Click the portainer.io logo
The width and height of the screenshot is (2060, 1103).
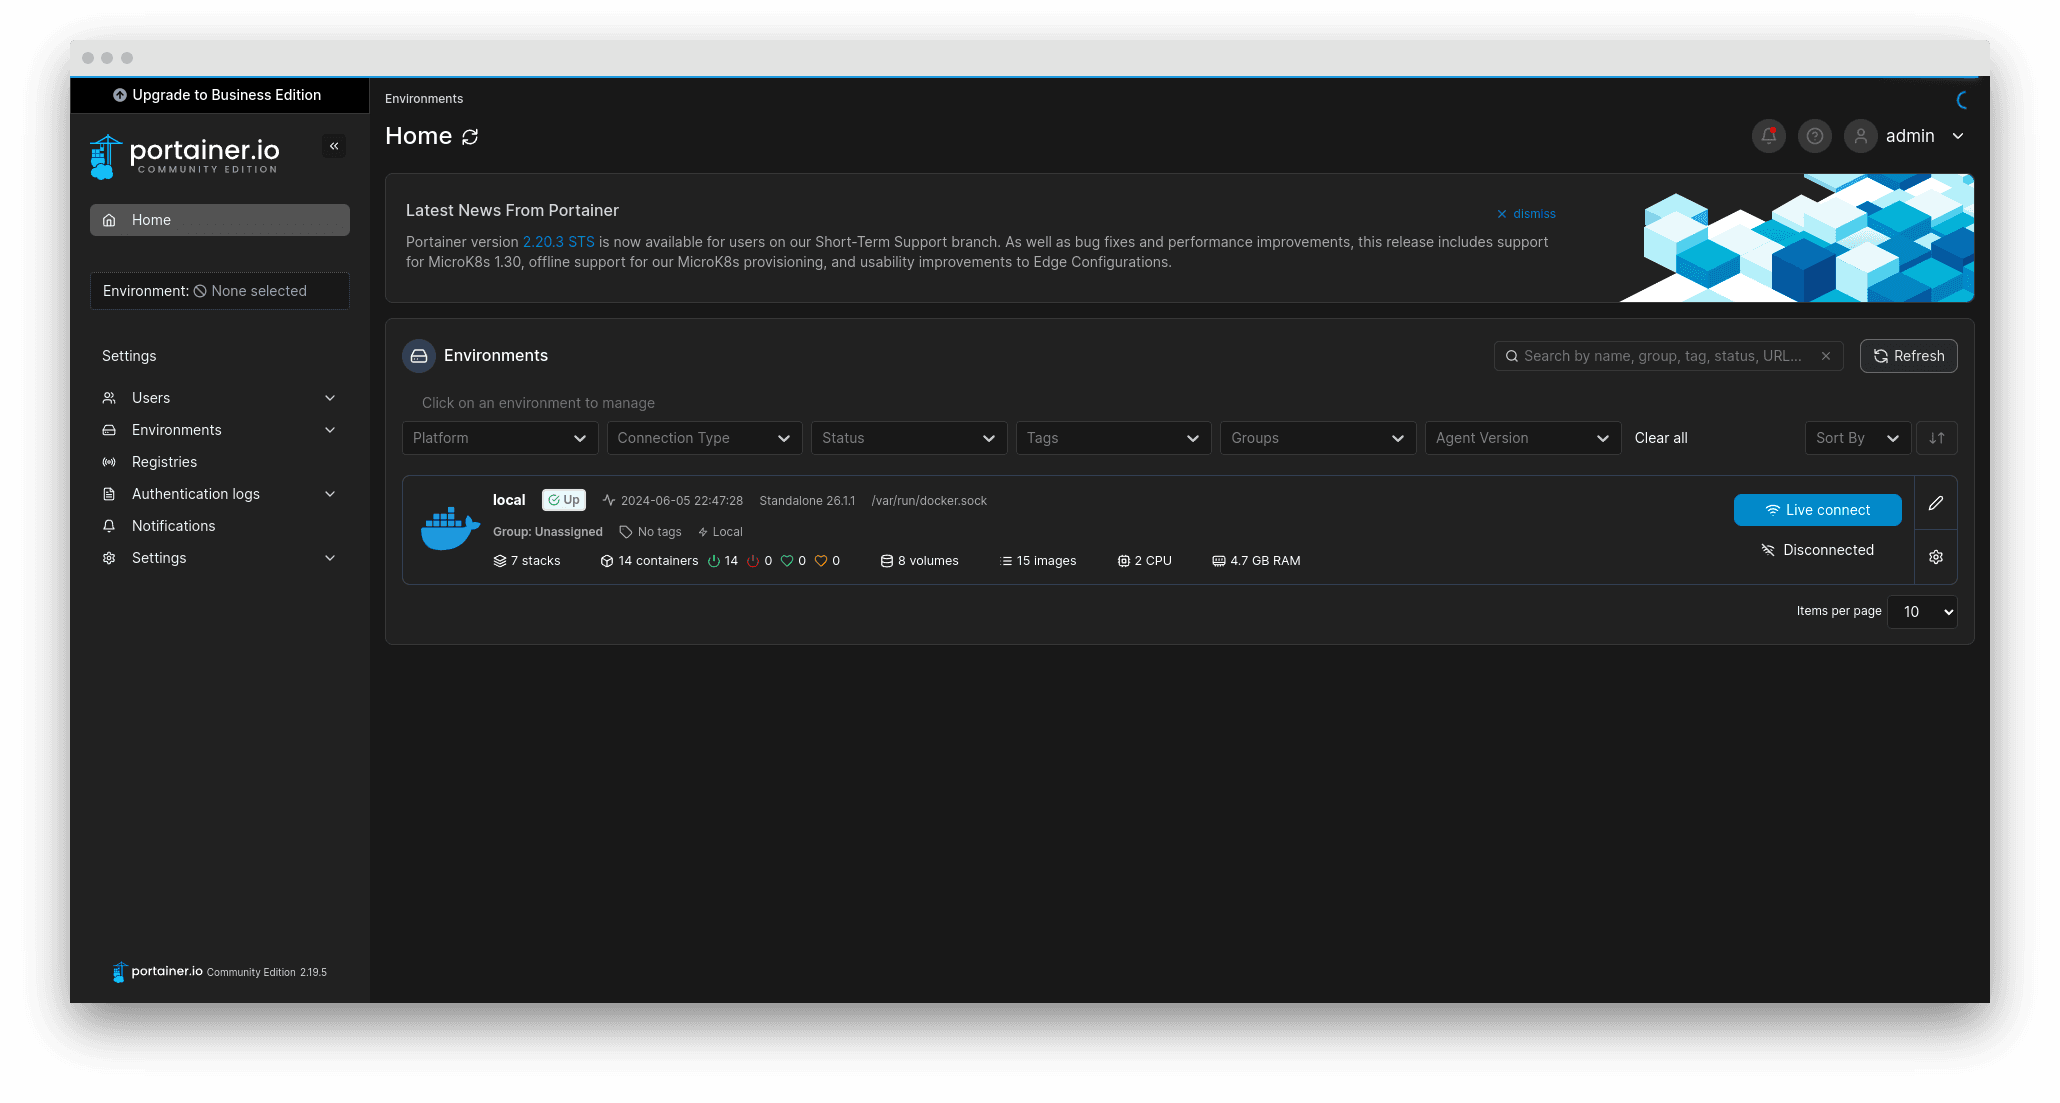tap(184, 157)
